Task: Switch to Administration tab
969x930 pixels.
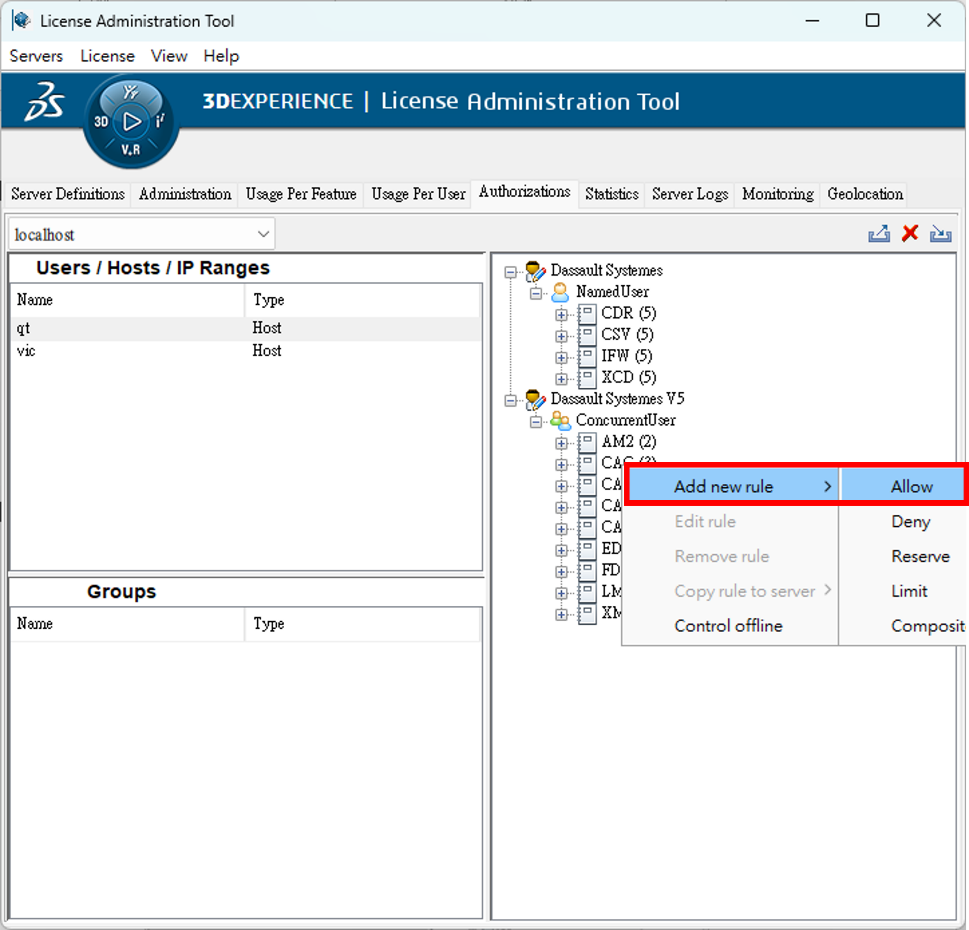Action: click(x=185, y=194)
